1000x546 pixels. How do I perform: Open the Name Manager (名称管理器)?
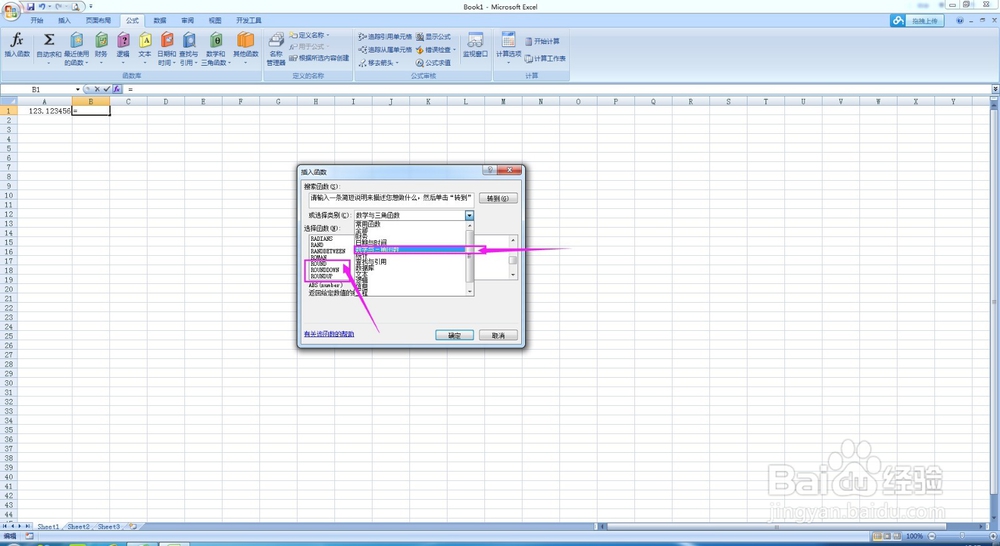coord(276,49)
